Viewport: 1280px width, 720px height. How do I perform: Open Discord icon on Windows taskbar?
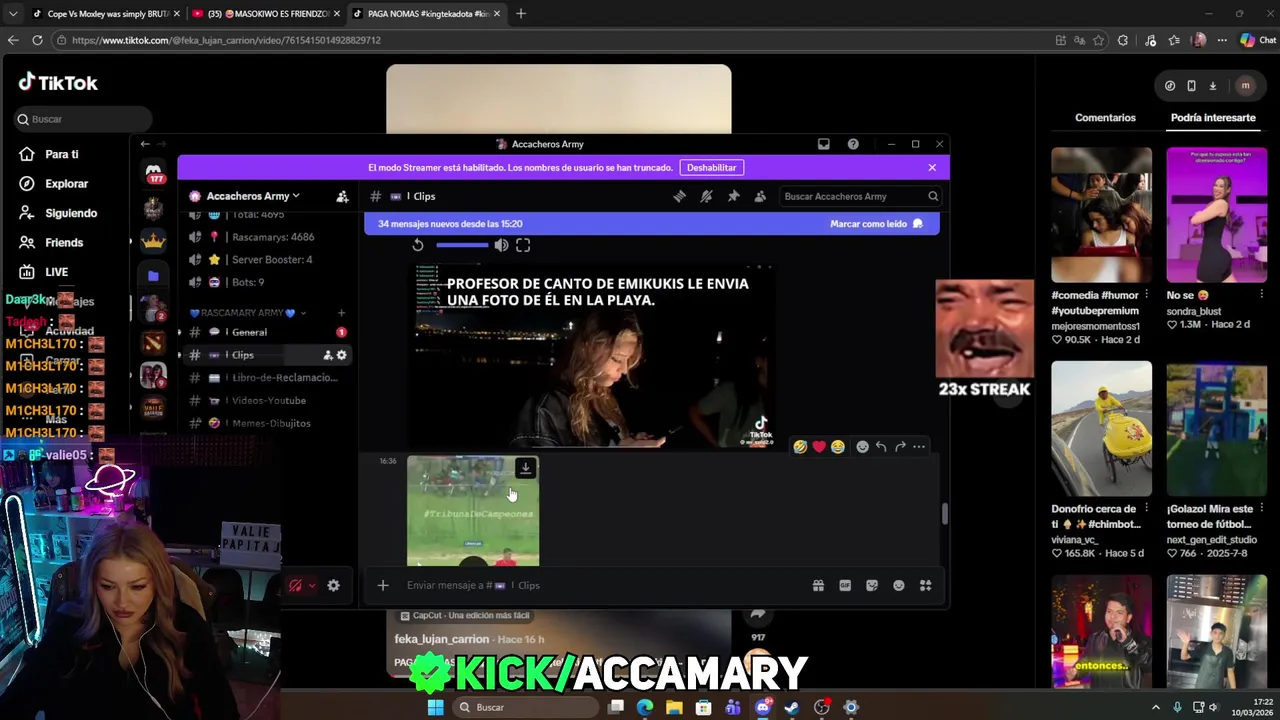pyautogui.click(x=762, y=707)
